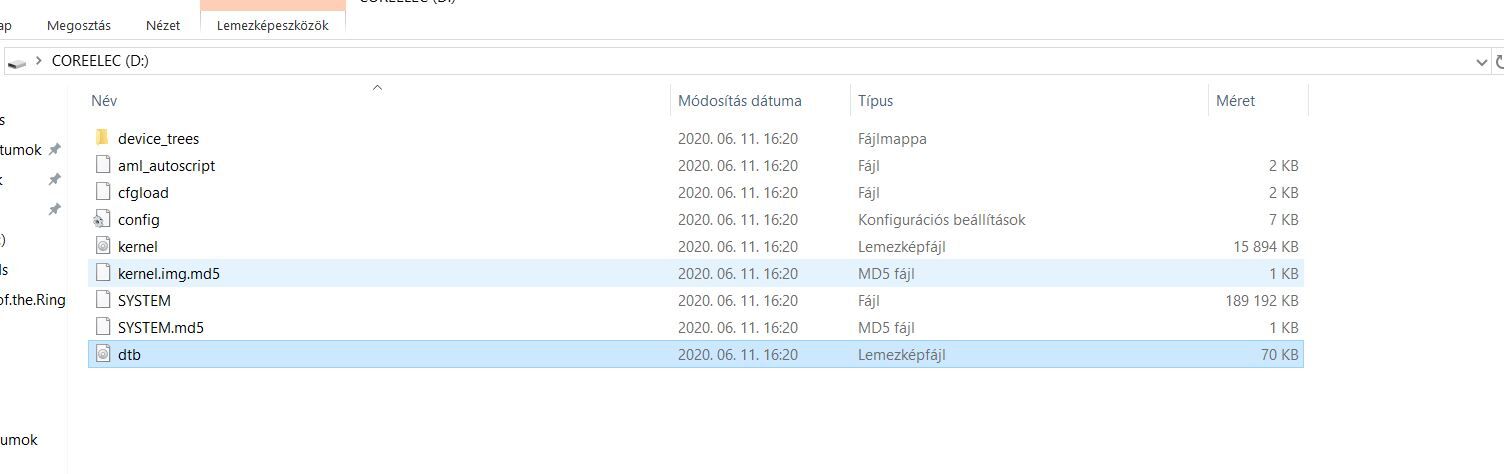
Task: Click the 189 192 KB size cell
Action: (1262, 301)
